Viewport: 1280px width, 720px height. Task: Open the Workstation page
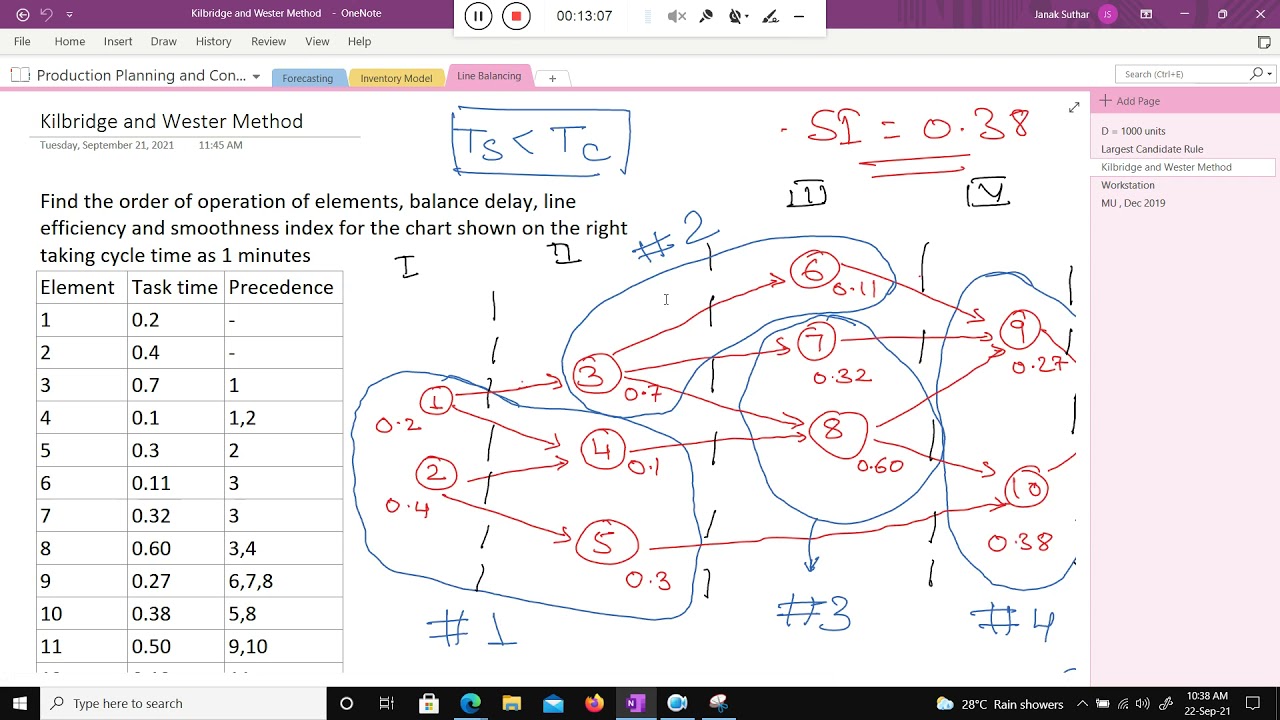point(1127,185)
